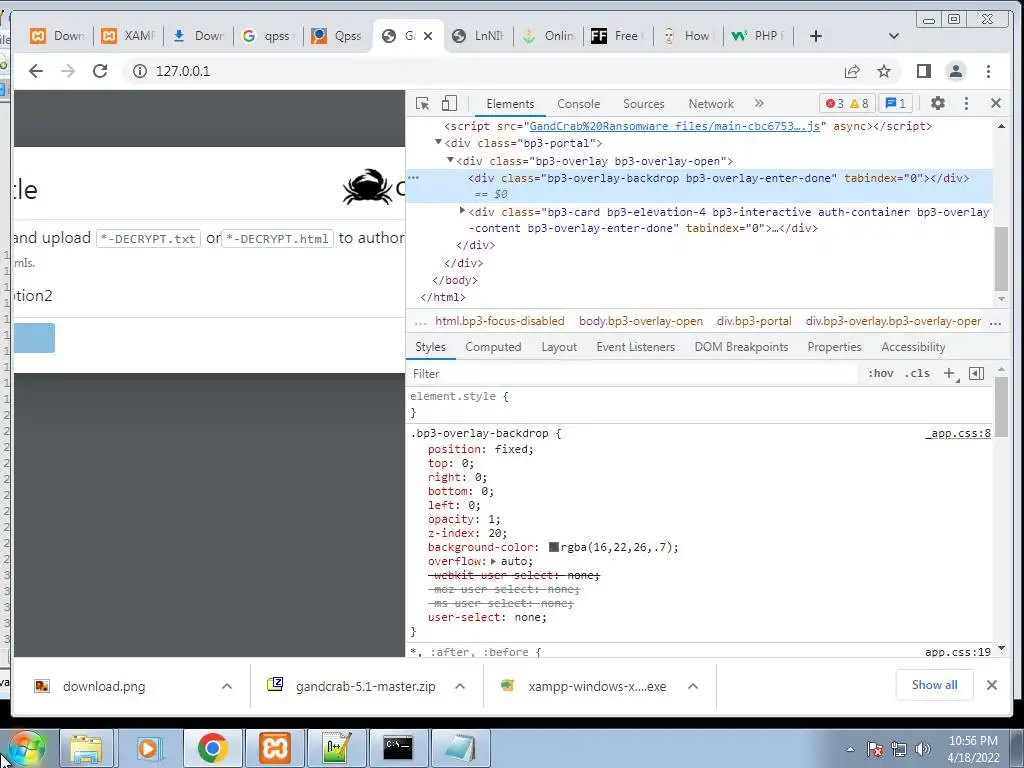This screenshot has height=768, width=1024.
Task: Go back in browser history
Action: [36, 71]
